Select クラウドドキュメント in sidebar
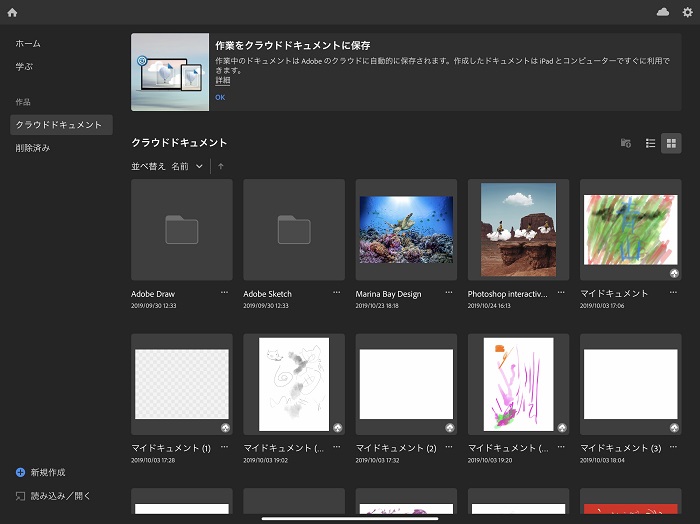The image size is (700, 524). click(61, 125)
